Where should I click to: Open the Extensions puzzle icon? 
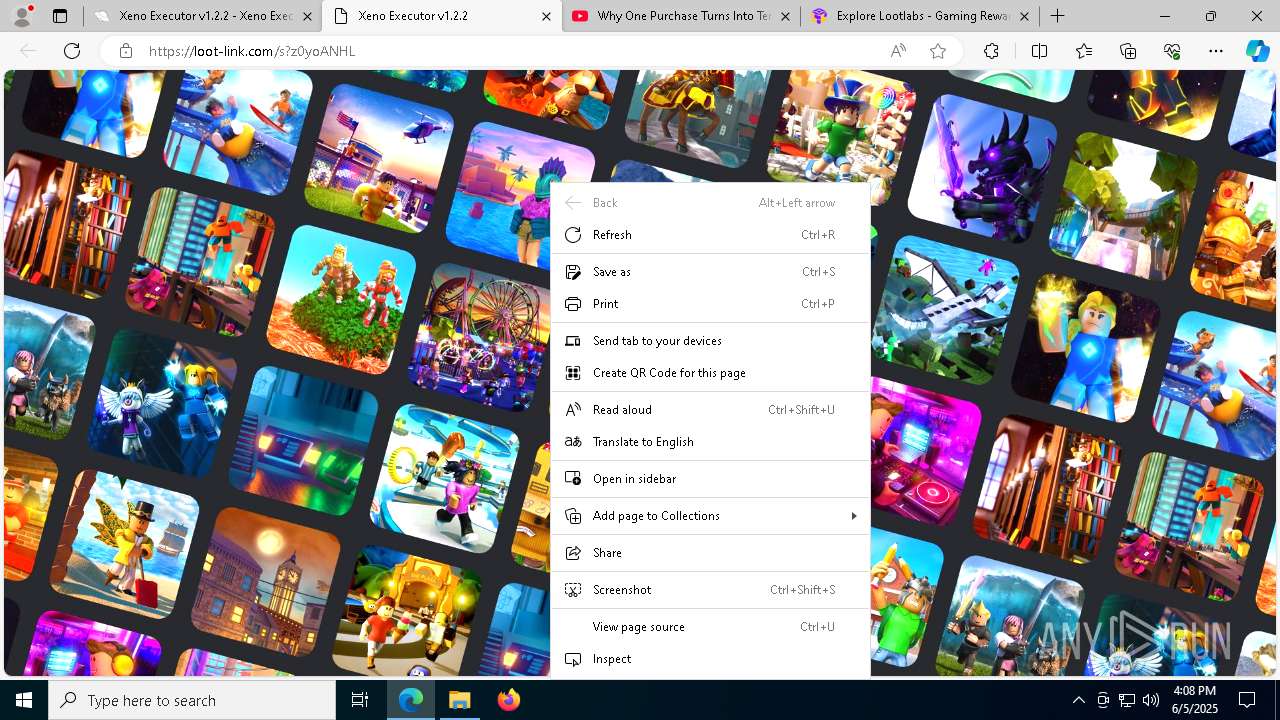pos(991,51)
